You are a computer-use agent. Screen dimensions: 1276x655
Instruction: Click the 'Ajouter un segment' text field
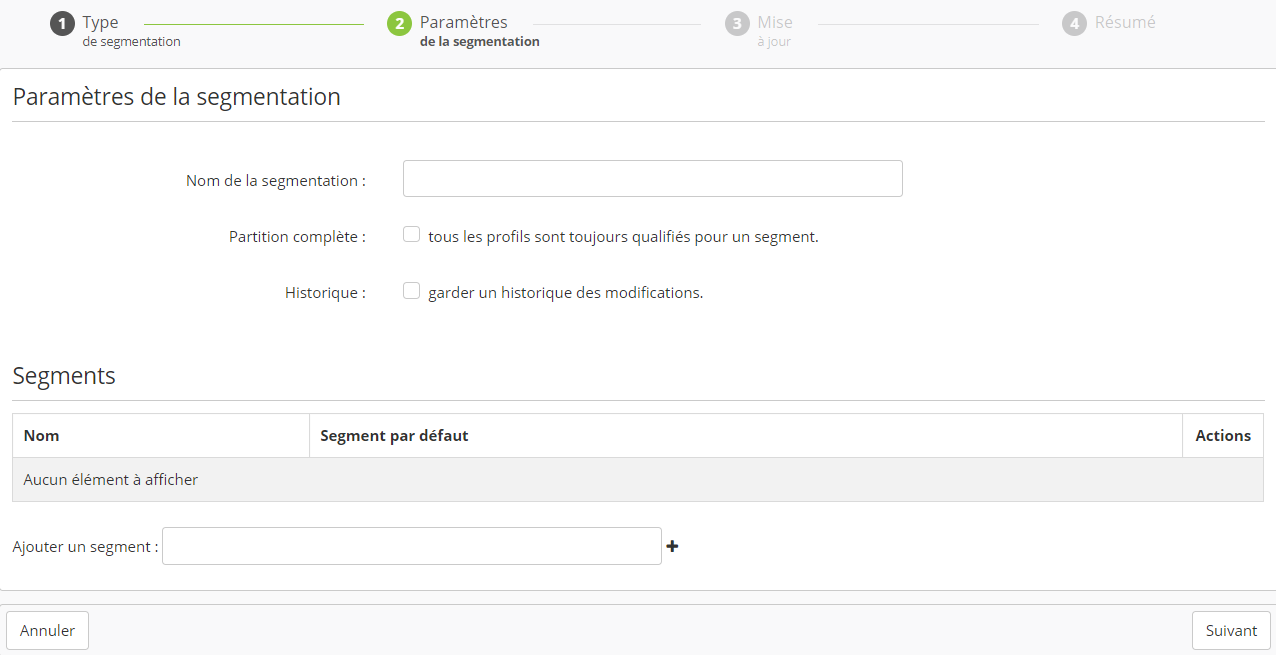pos(411,546)
